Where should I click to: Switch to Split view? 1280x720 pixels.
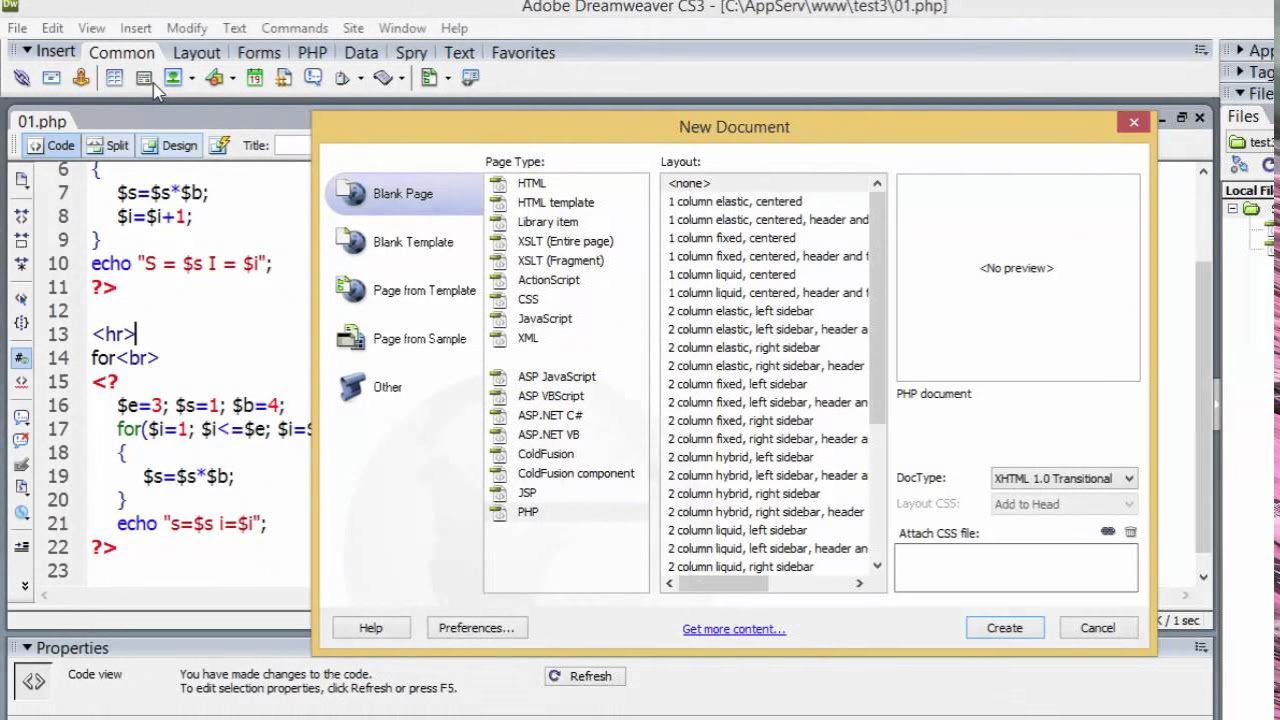click(108, 145)
